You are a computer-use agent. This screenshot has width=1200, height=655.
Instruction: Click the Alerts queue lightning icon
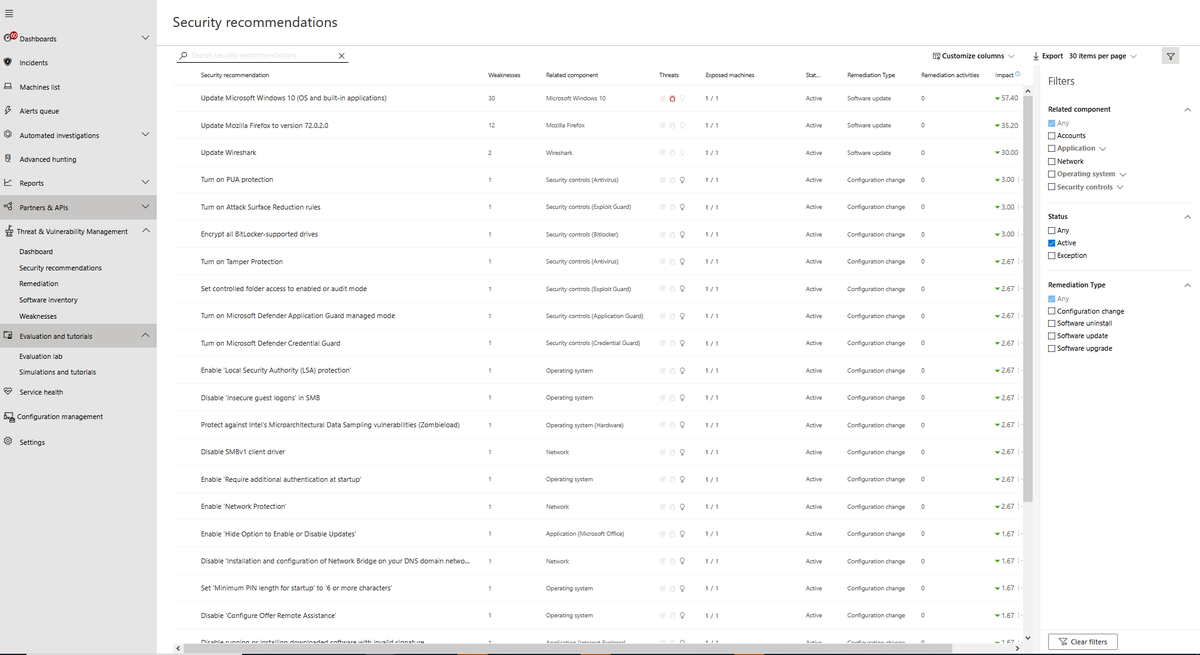[8, 110]
